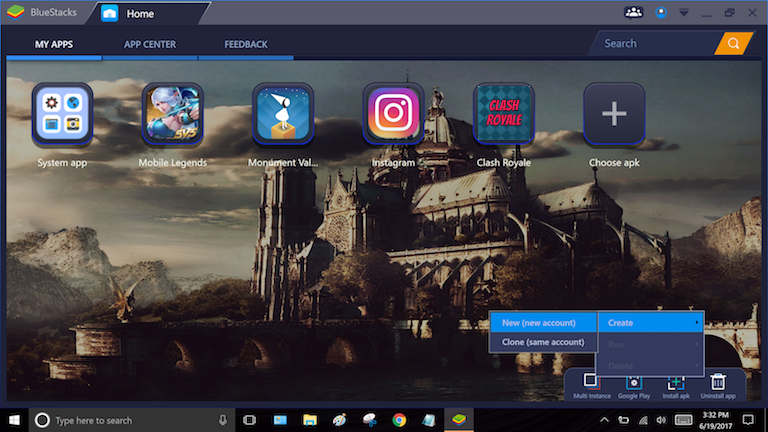Click the taskbar microphone icon
Screen dimensions: 768x432
click(223, 420)
